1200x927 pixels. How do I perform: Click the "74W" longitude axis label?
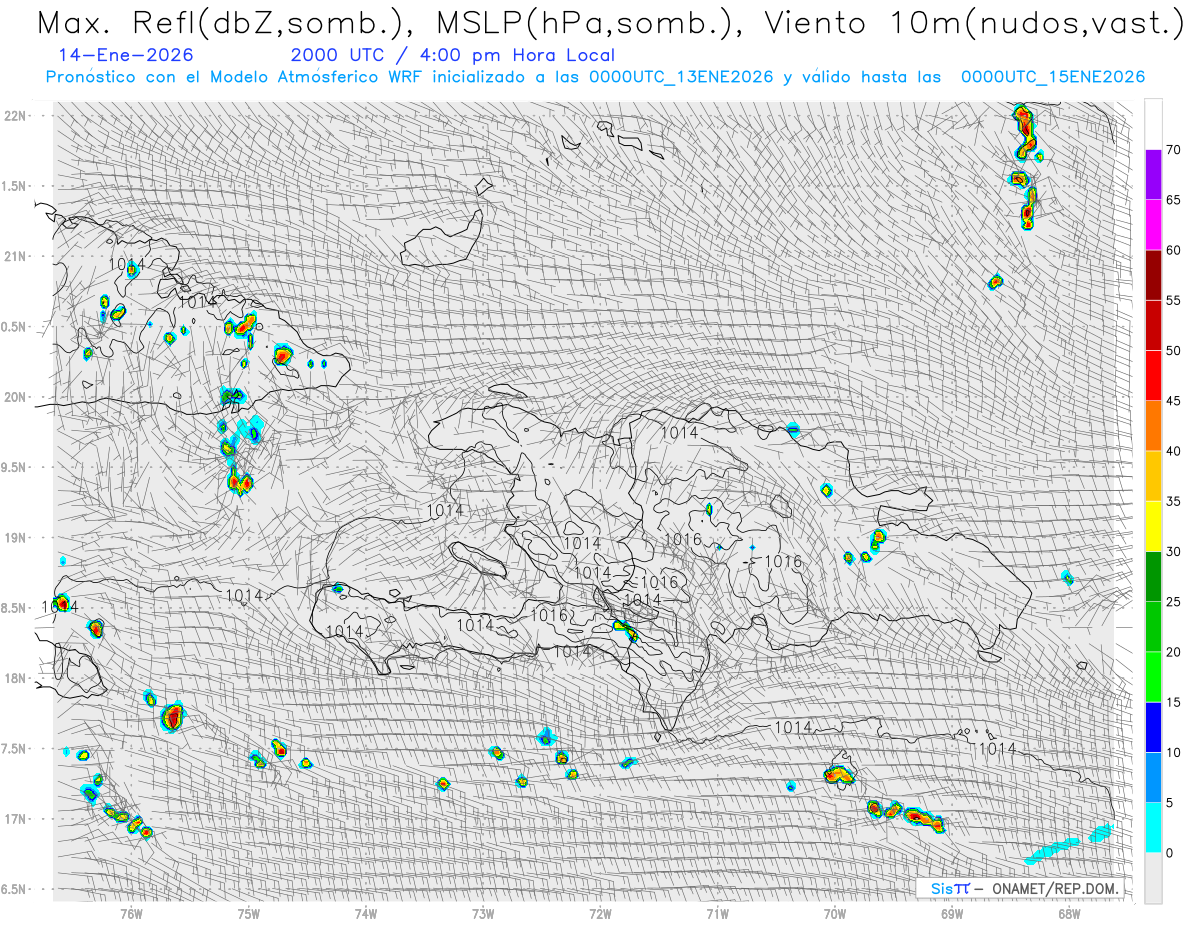click(x=366, y=912)
